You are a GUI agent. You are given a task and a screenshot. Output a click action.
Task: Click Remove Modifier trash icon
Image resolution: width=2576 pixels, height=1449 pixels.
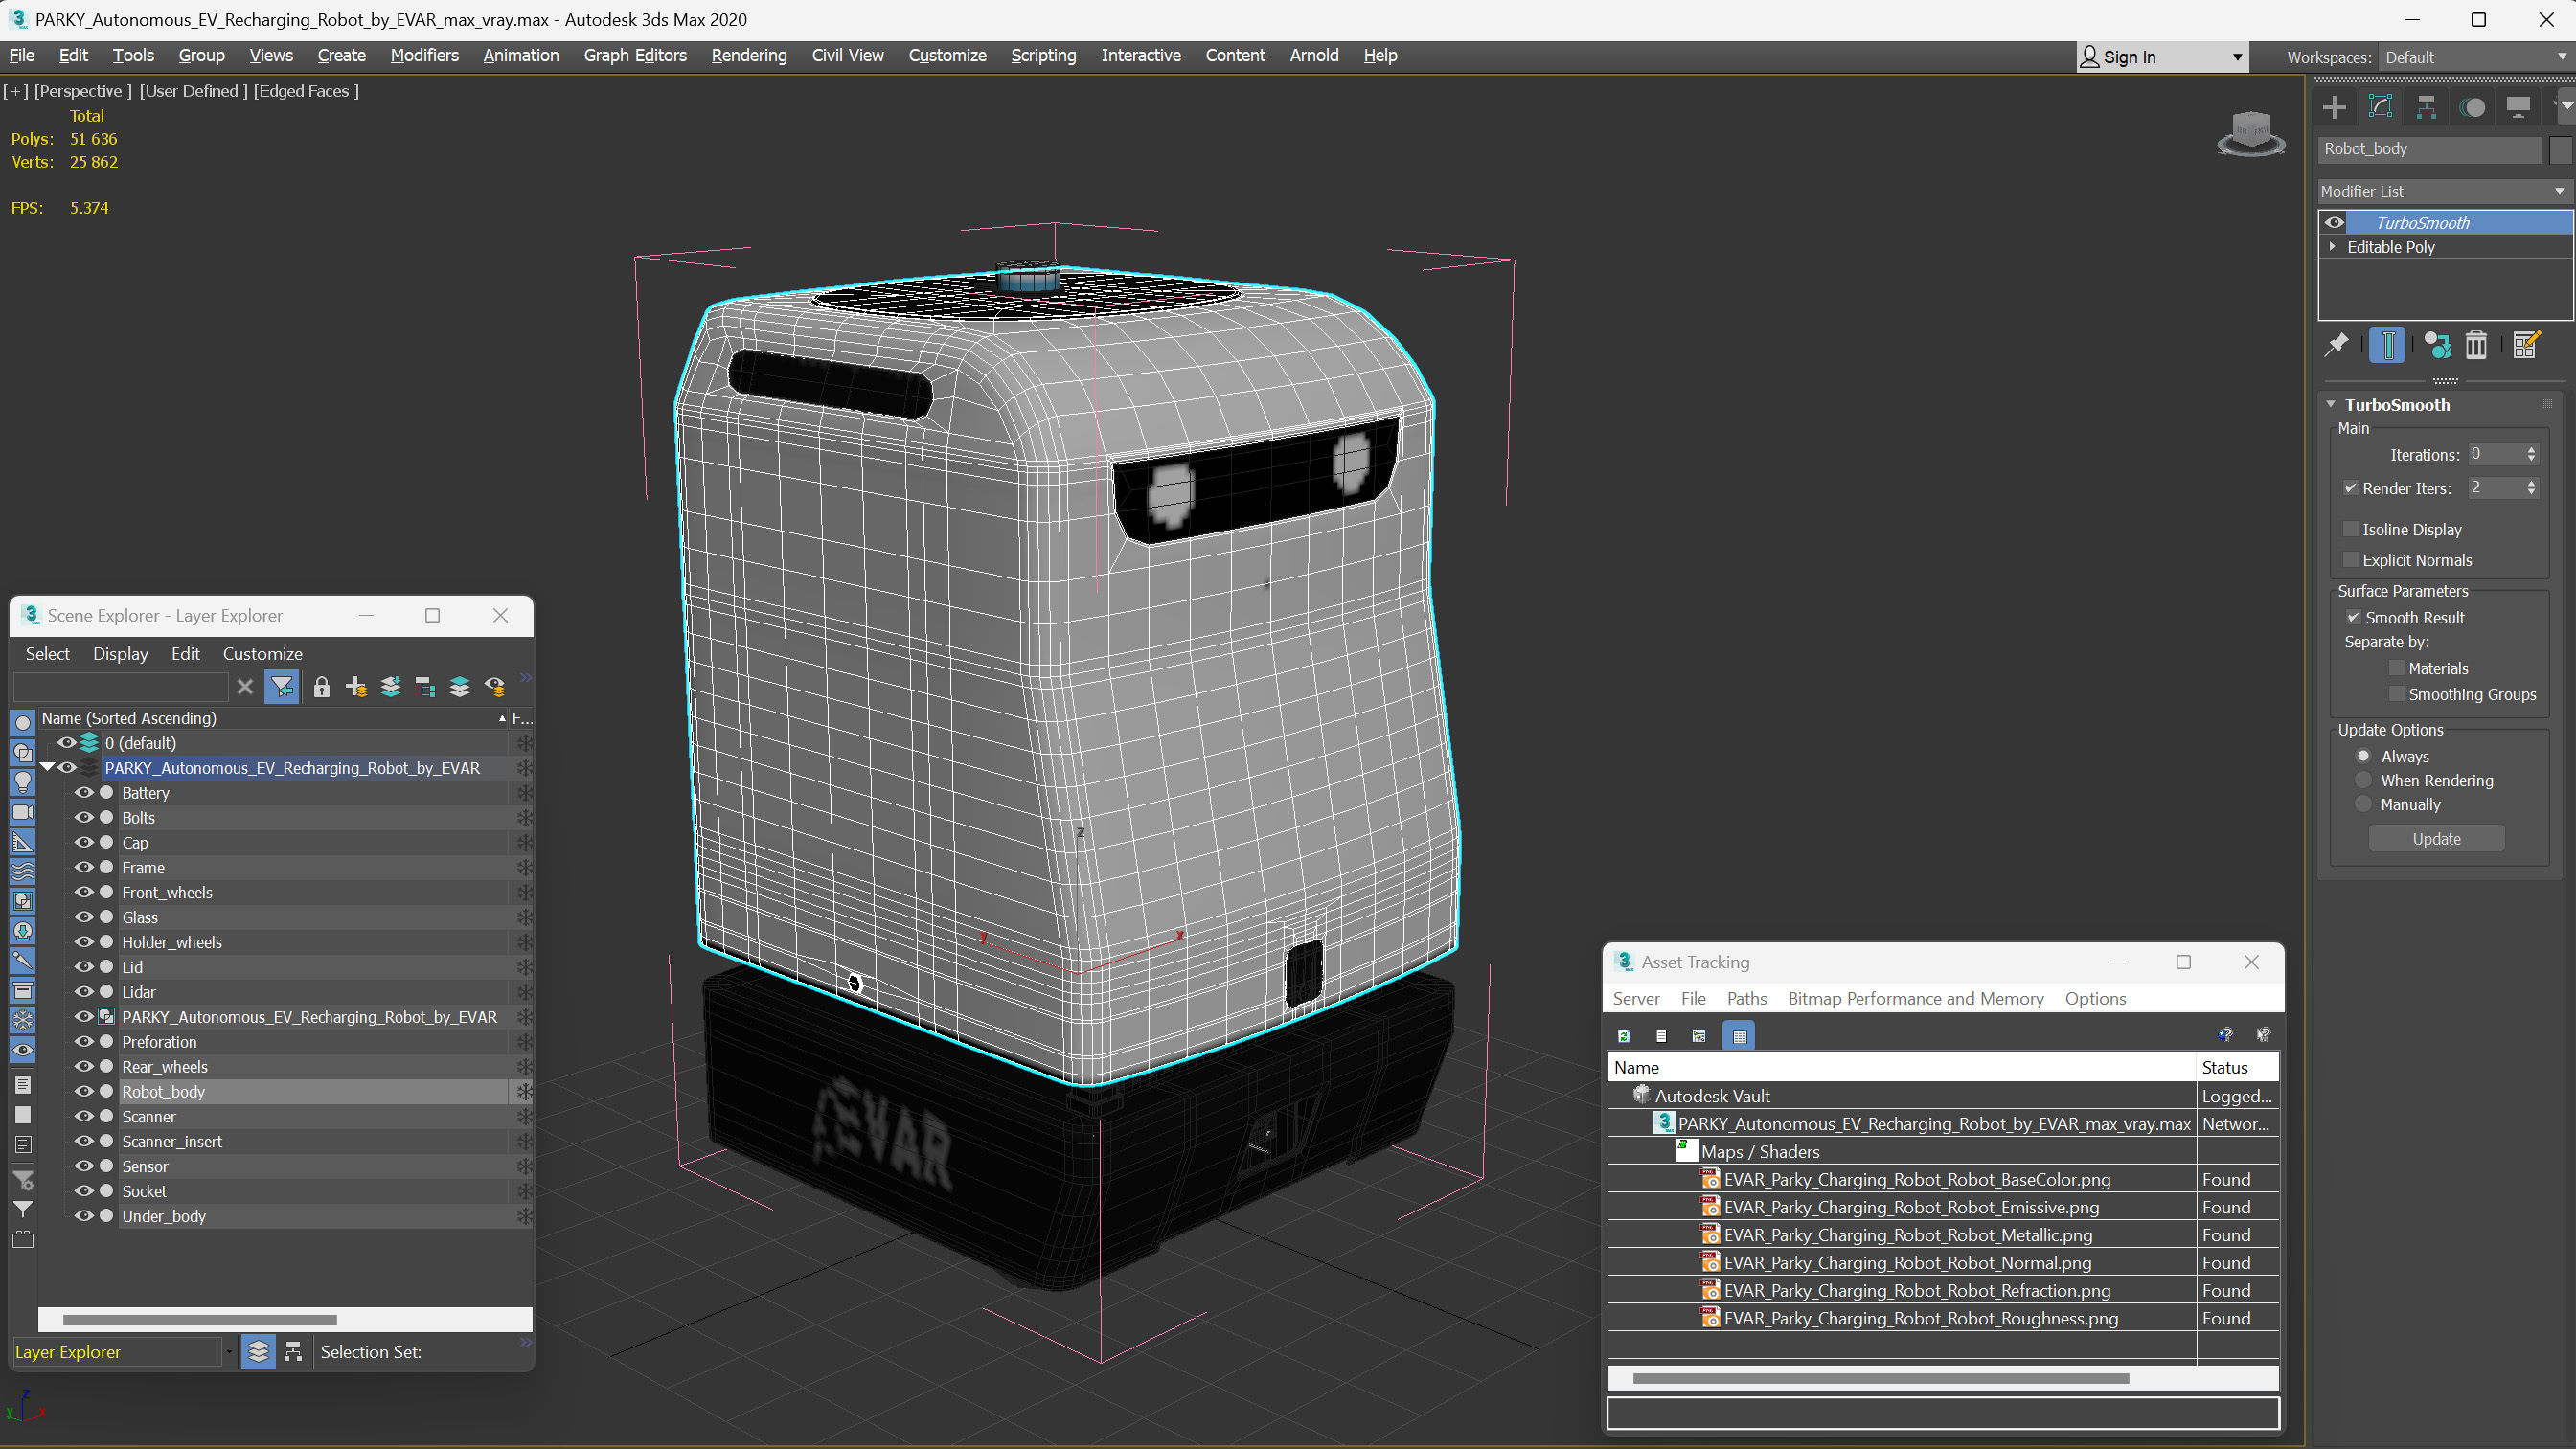[2476, 345]
